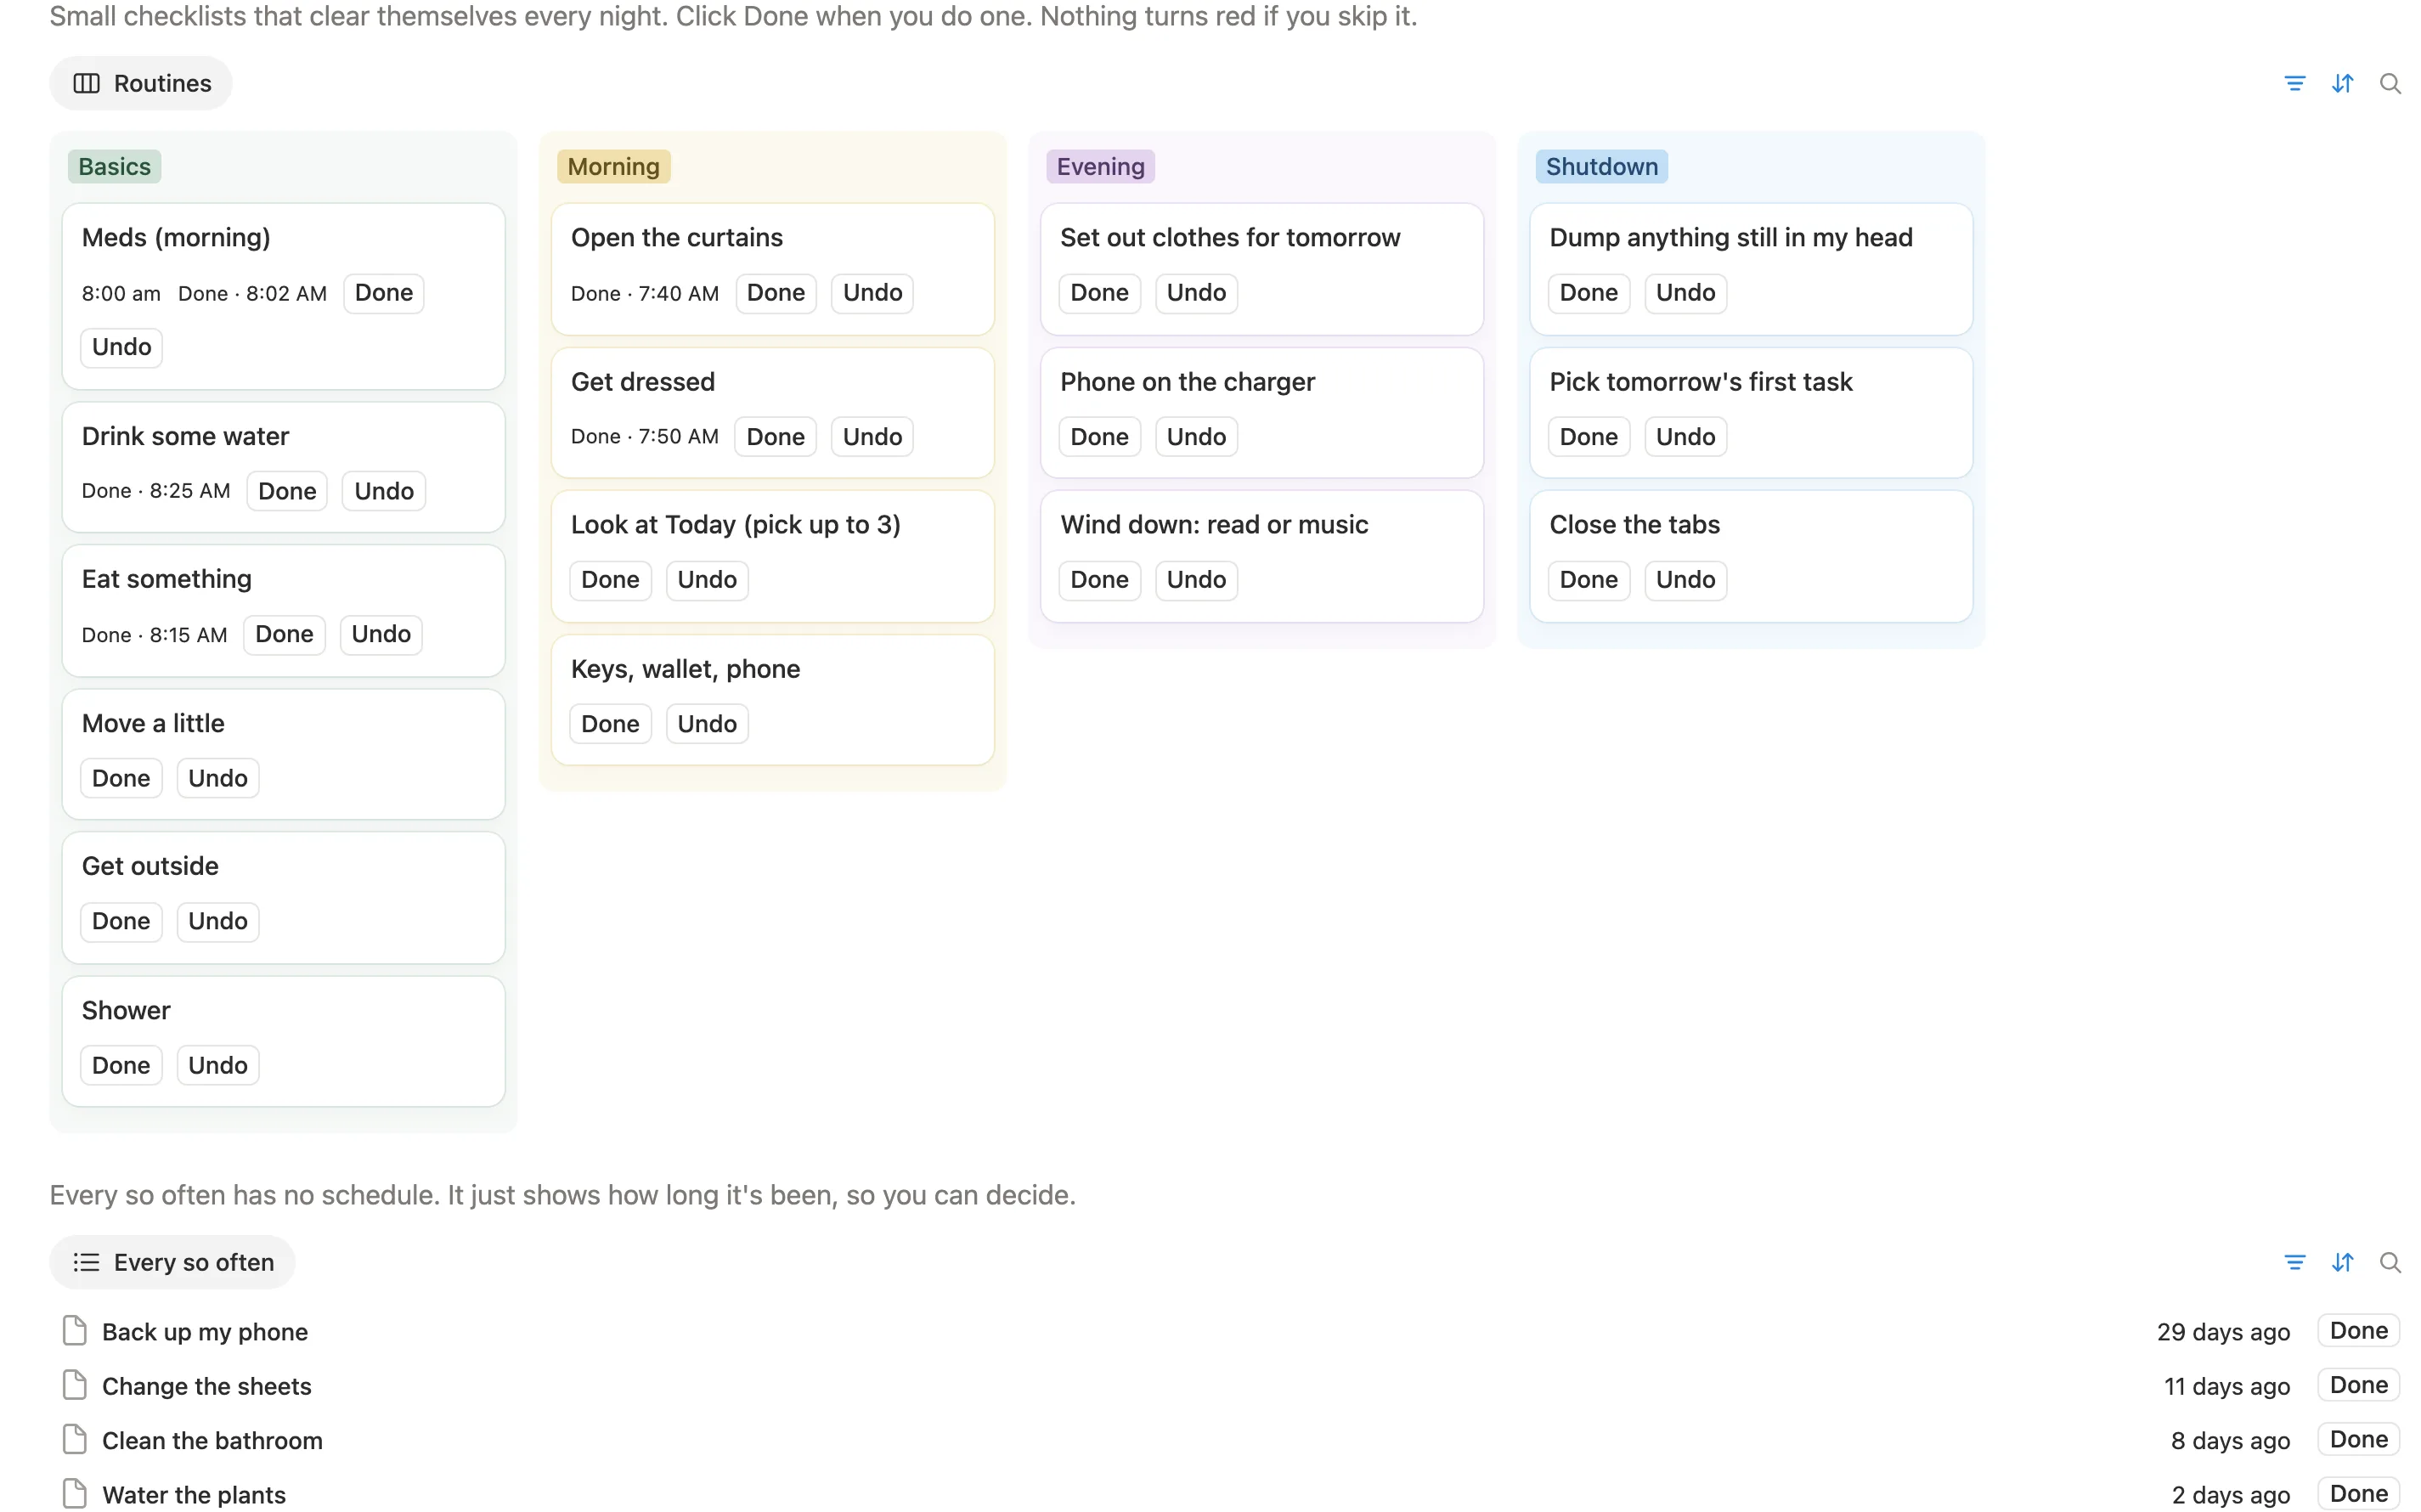
Task: Click the Morning group label
Action: tap(613, 166)
